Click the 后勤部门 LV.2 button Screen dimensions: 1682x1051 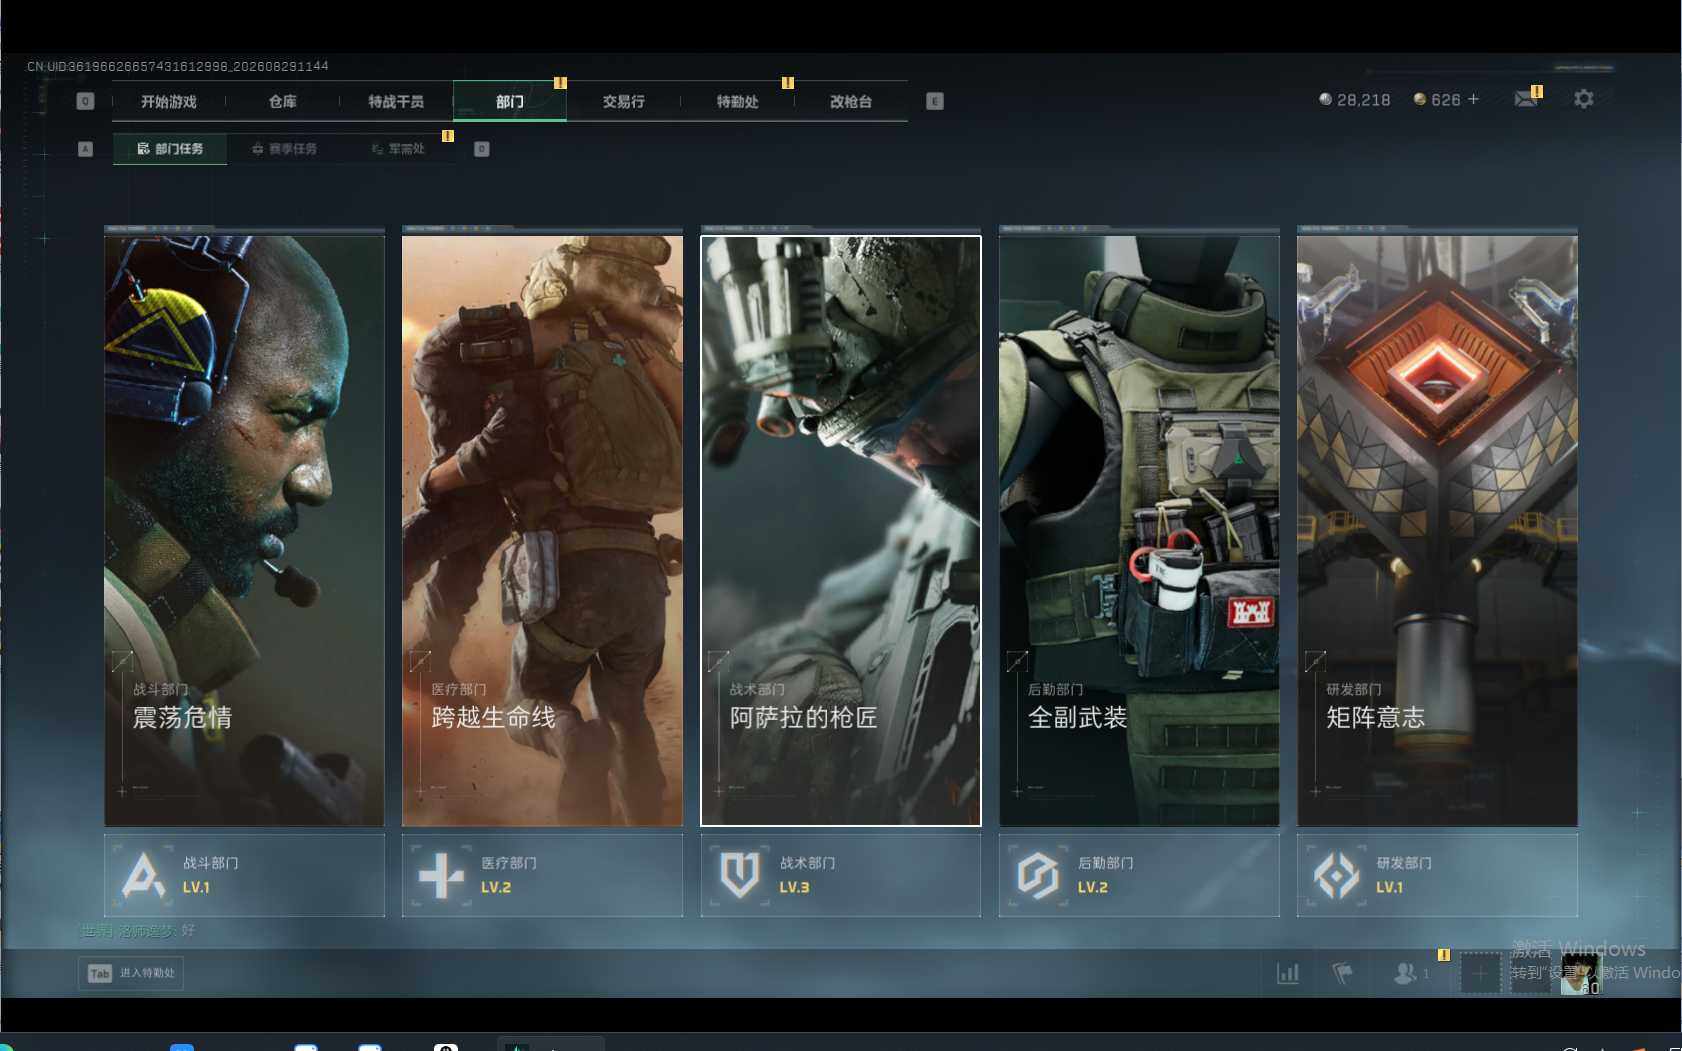point(1139,875)
